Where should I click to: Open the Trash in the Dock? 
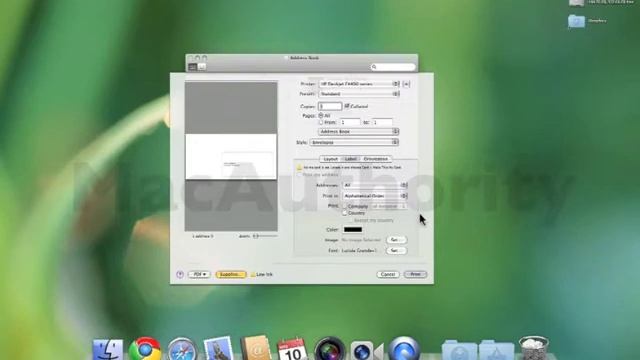533,349
